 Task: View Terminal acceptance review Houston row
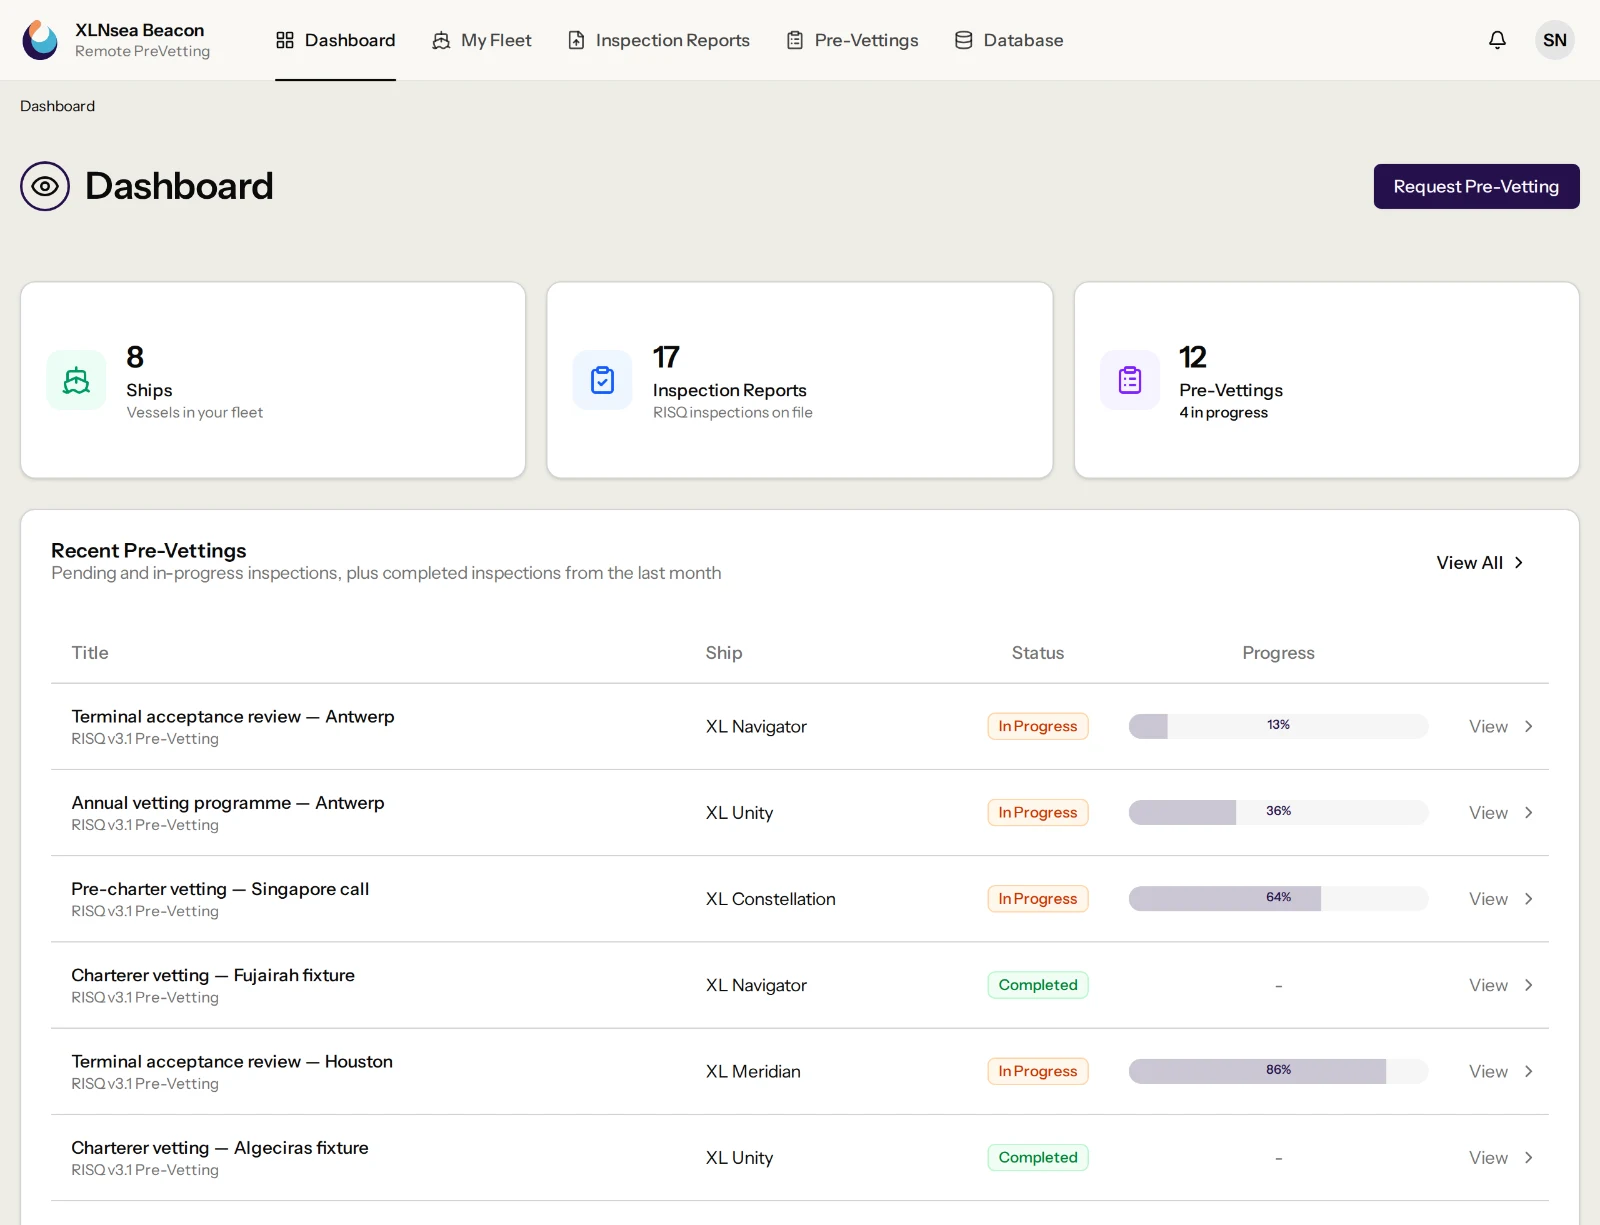(1488, 1071)
